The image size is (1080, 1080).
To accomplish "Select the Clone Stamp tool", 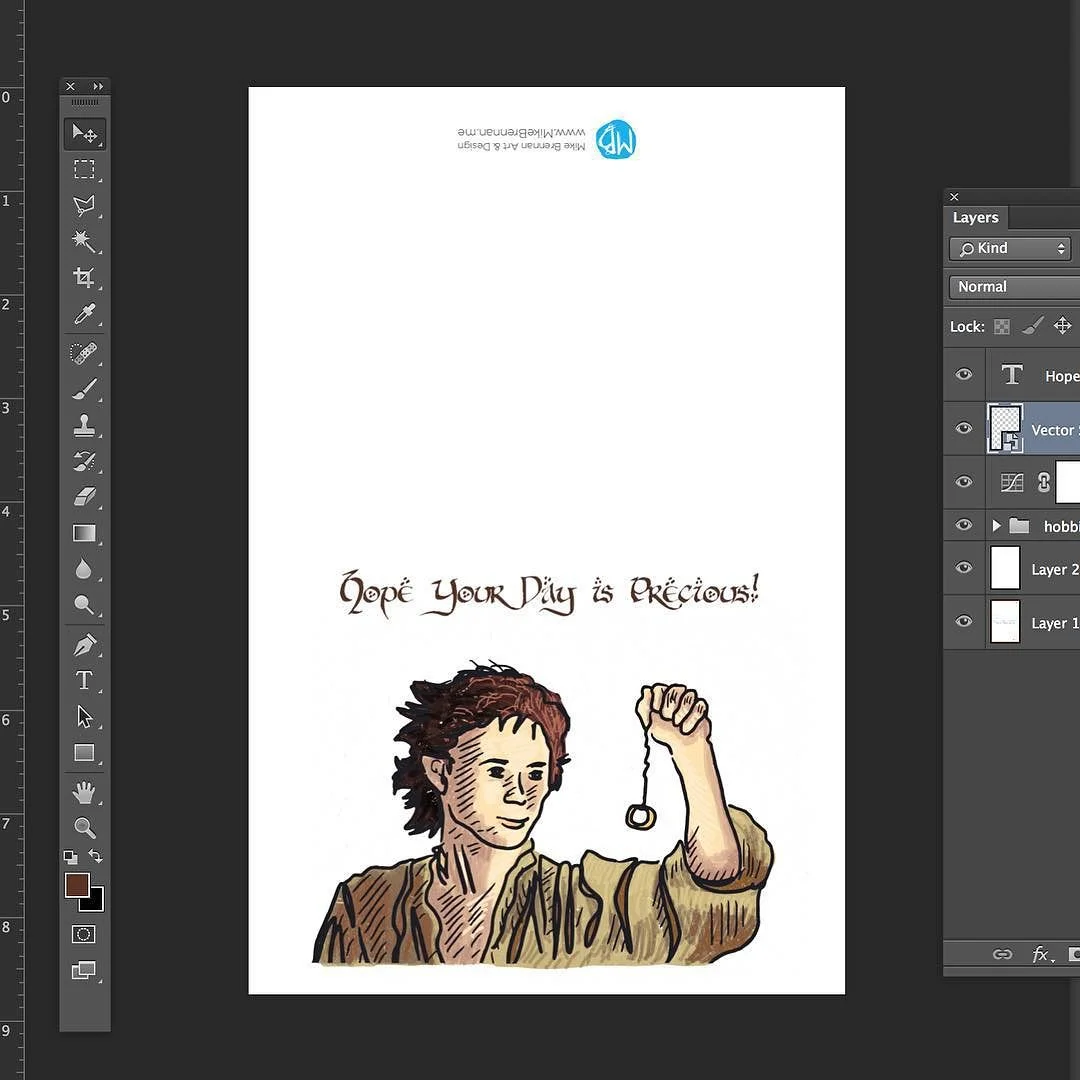I will tap(85, 425).
